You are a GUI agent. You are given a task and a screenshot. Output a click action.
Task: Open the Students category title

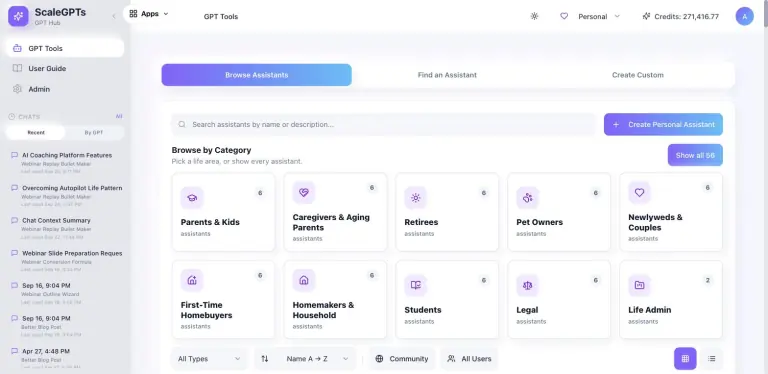click(x=423, y=310)
